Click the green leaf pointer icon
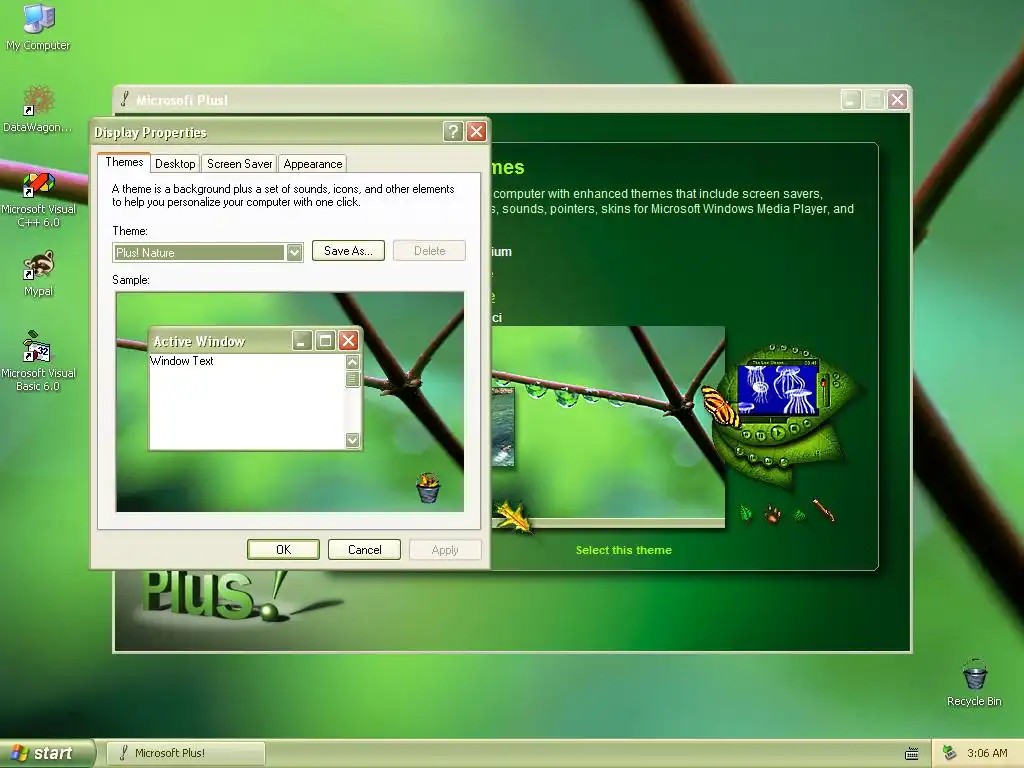1024x768 pixels. tap(746, 514)
